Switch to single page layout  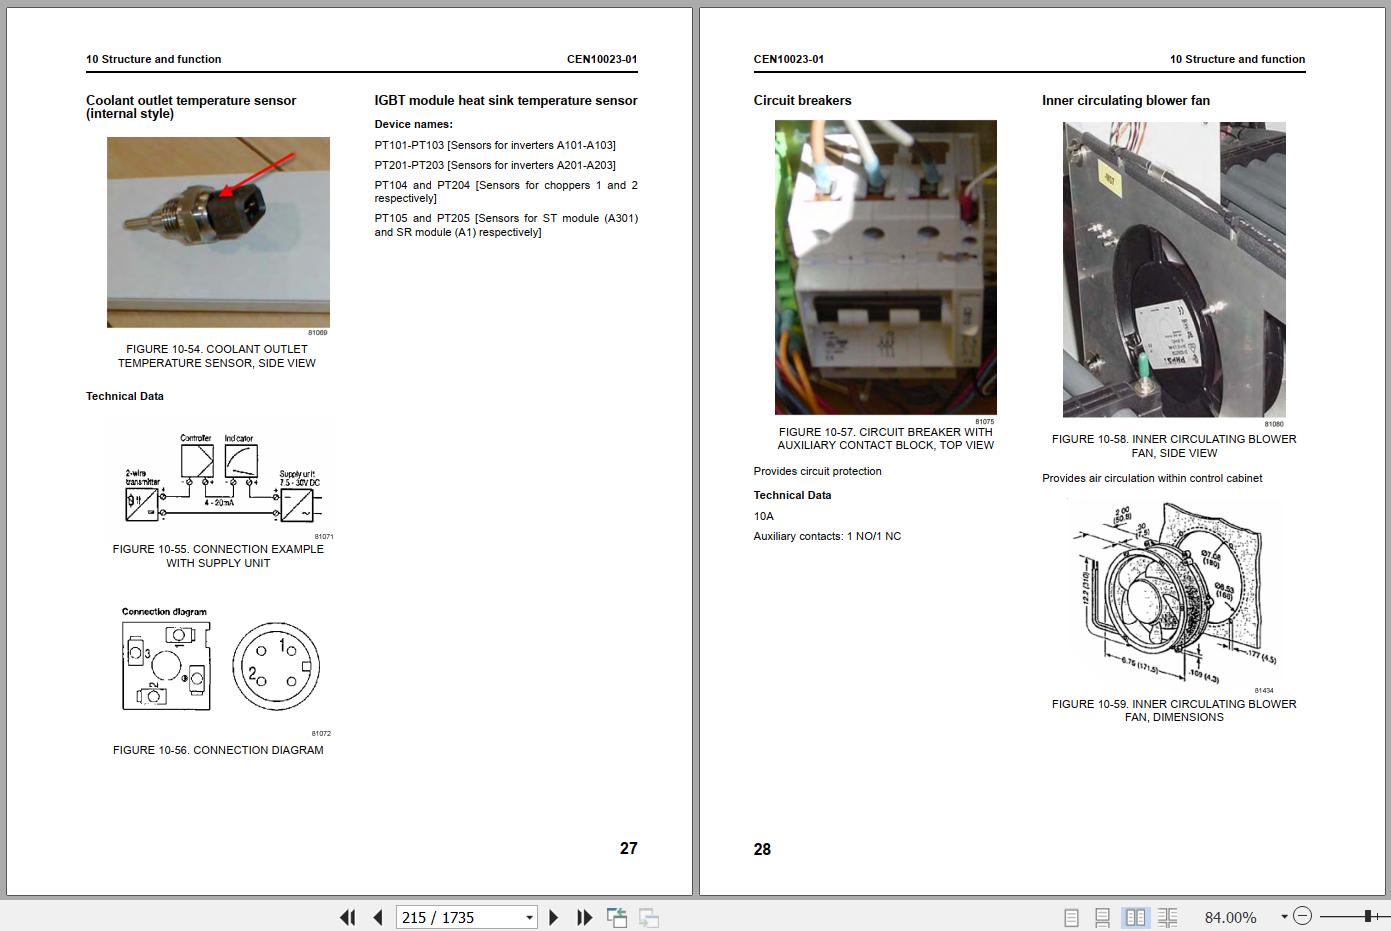point(1071,917)
